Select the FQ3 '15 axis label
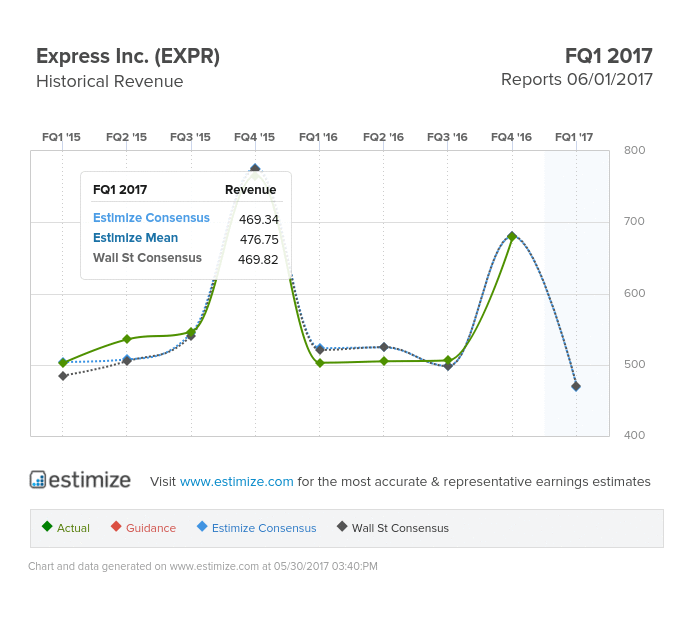The height and width of the screenshot is (620, 685). 190,137
